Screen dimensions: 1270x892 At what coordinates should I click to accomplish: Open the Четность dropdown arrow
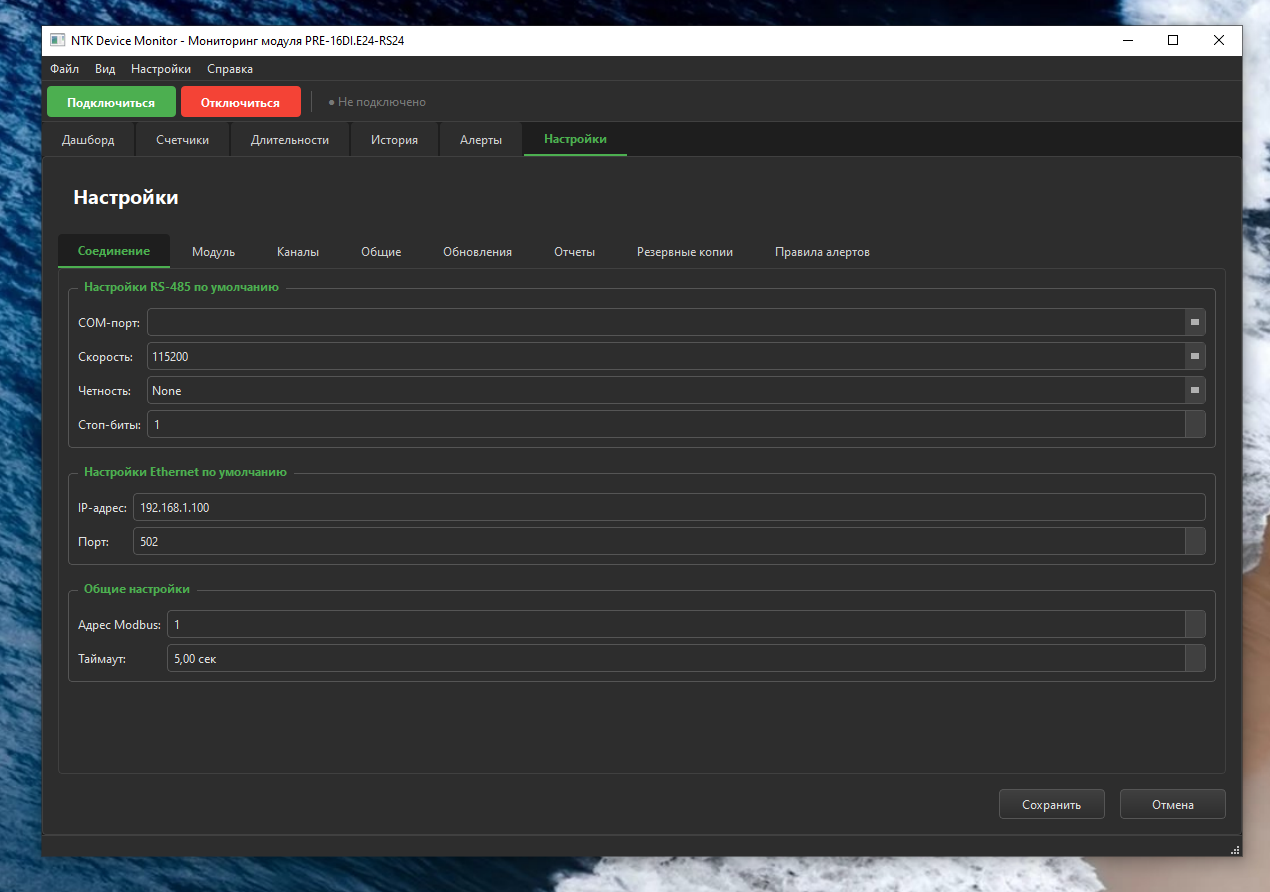tap(1194, 390)
